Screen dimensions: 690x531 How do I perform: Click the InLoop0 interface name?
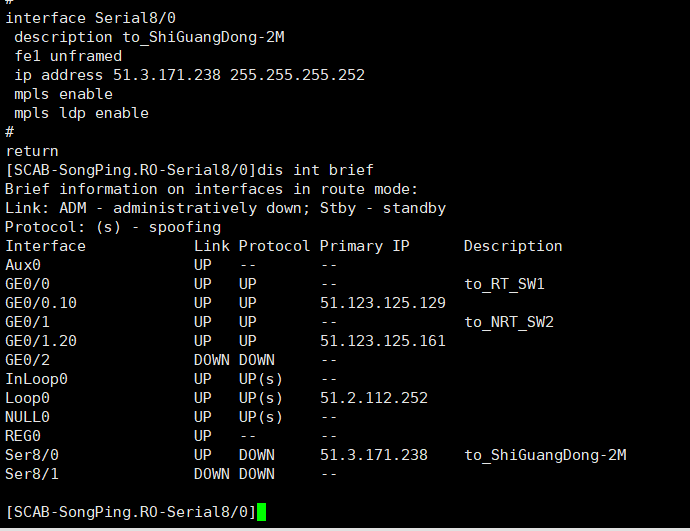pyautogui.click(x=37, y=379)
